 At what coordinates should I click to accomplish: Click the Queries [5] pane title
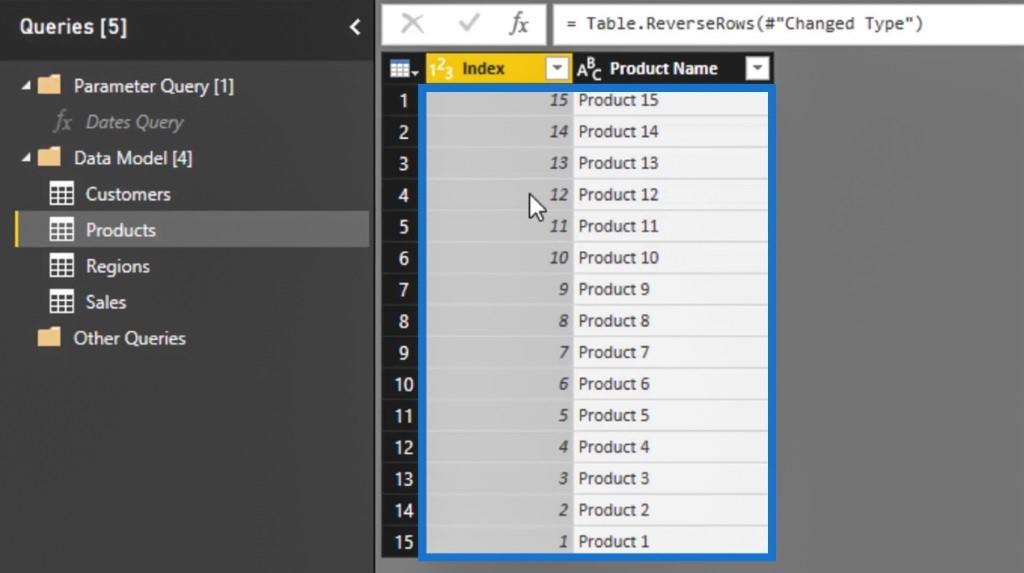coord(73,27)
